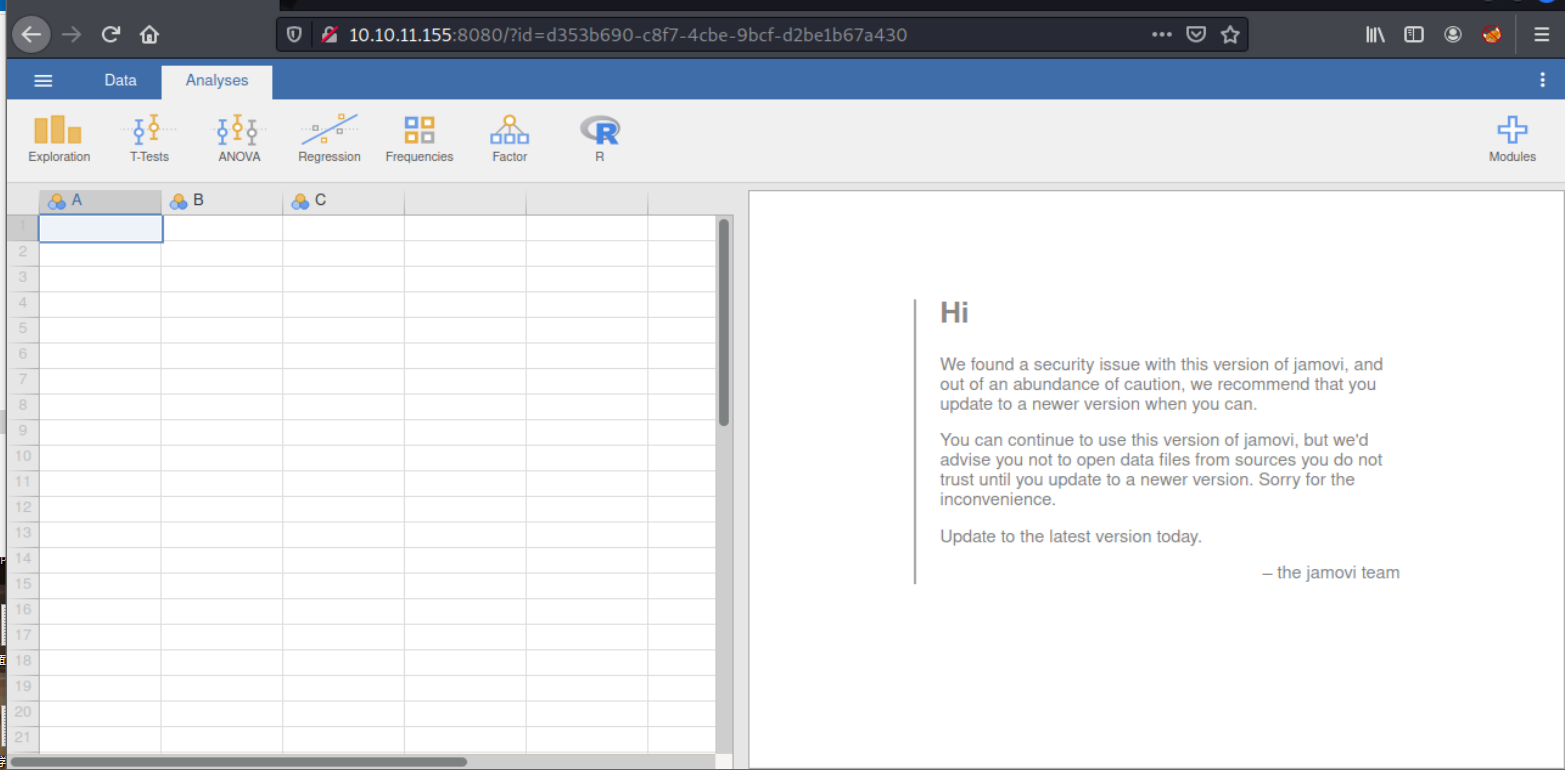
Task: Open the R editor module
Action: point(599,139)
